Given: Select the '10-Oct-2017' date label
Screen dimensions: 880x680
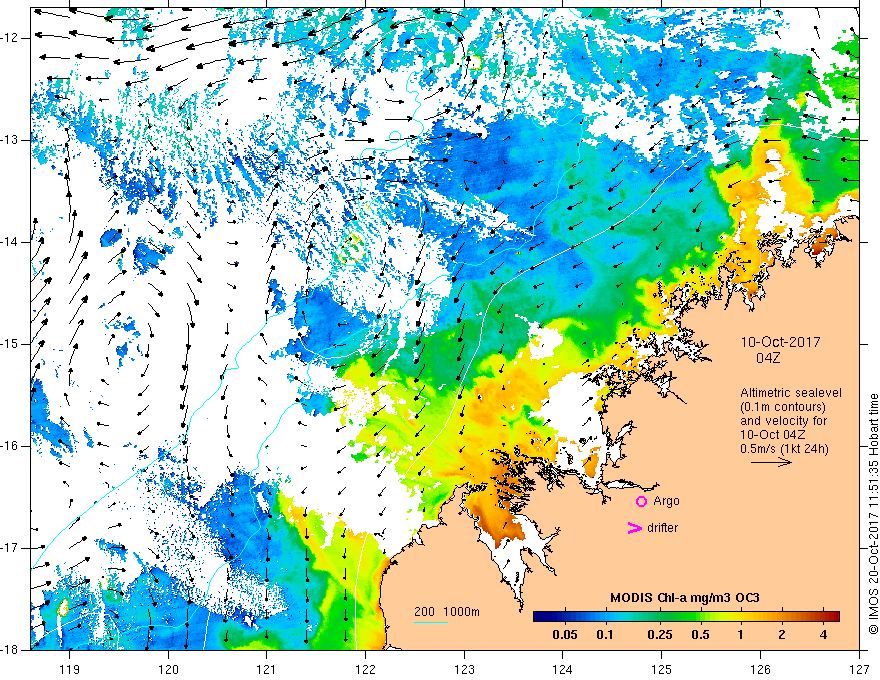Looking at the screenshot, I should click(x=780, y=342).
